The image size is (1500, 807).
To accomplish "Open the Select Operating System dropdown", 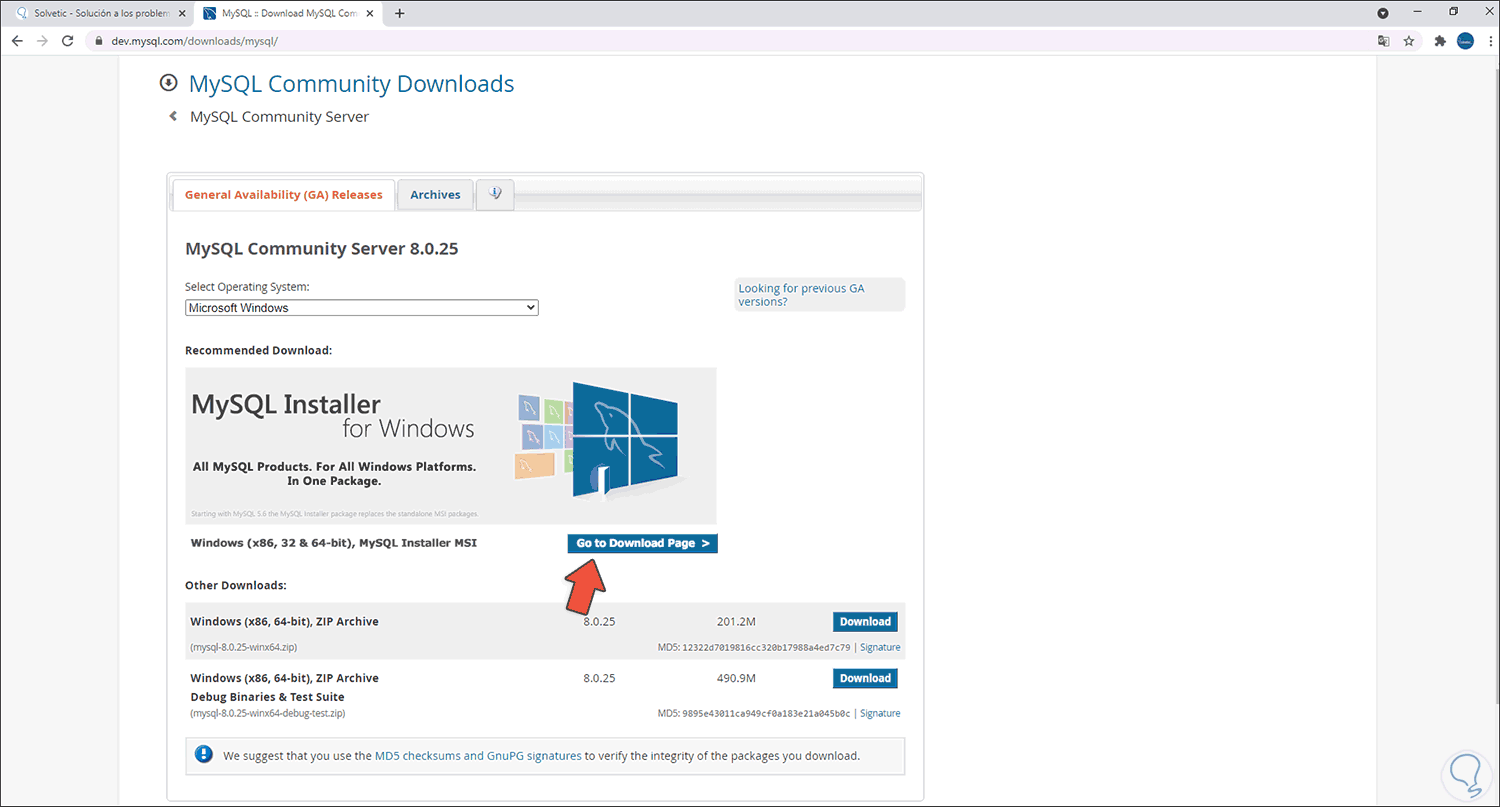I will (x=362, y=308).
